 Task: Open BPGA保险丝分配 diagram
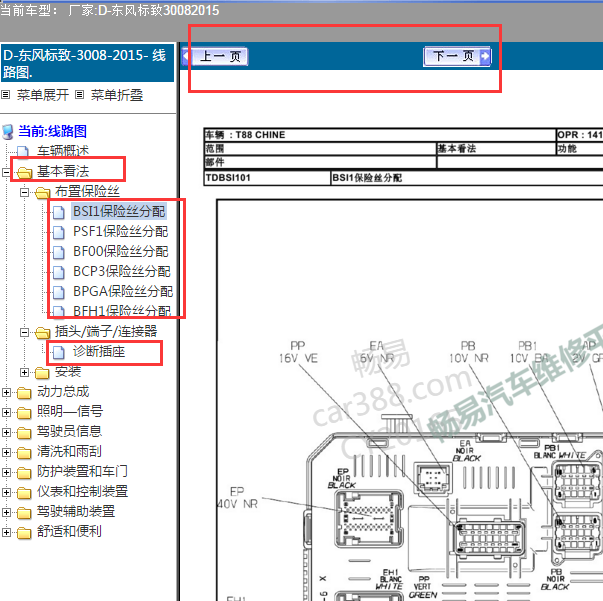[x=123, y=291]
